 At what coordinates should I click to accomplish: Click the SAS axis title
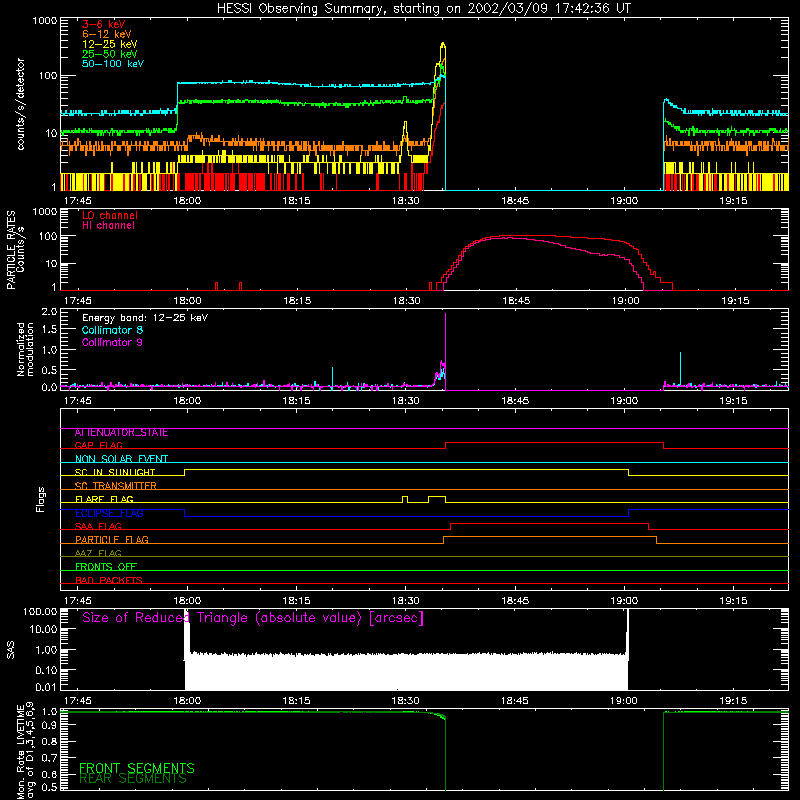tap(11, 650)
